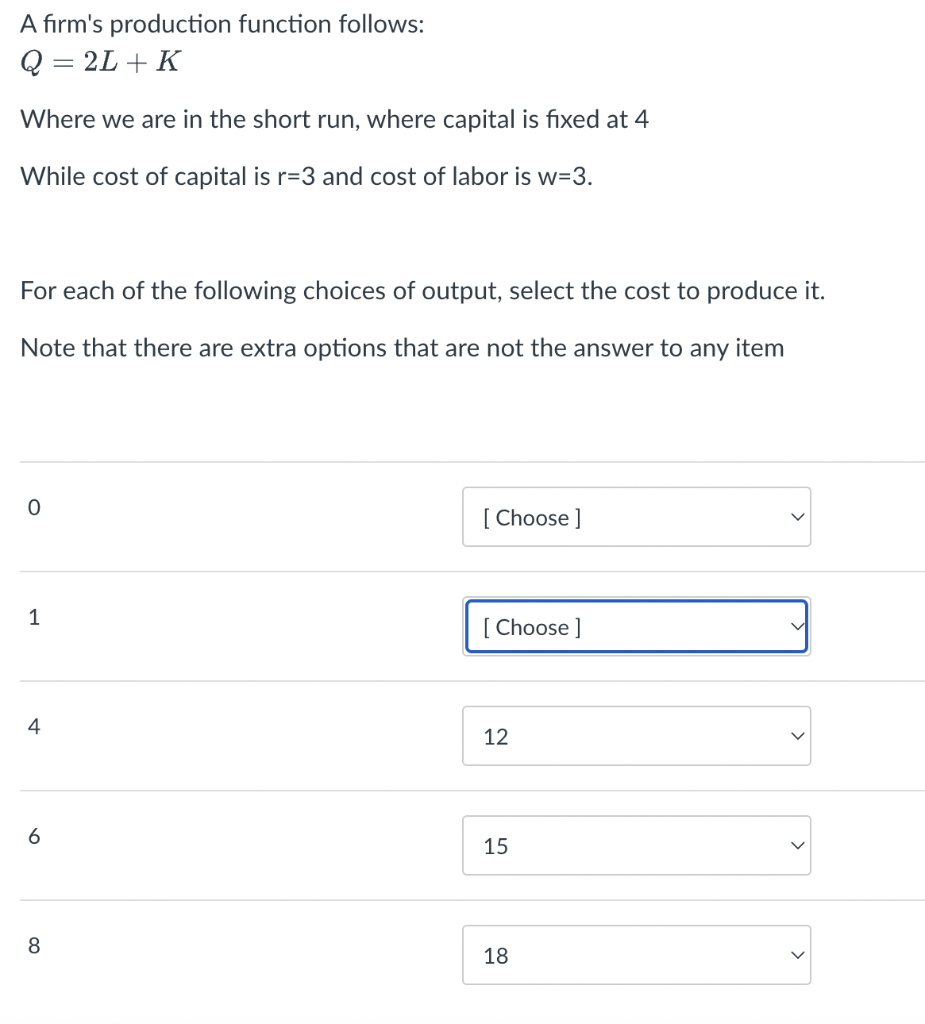
Task: Click the row label 0
Action: (x=33, y=507)
